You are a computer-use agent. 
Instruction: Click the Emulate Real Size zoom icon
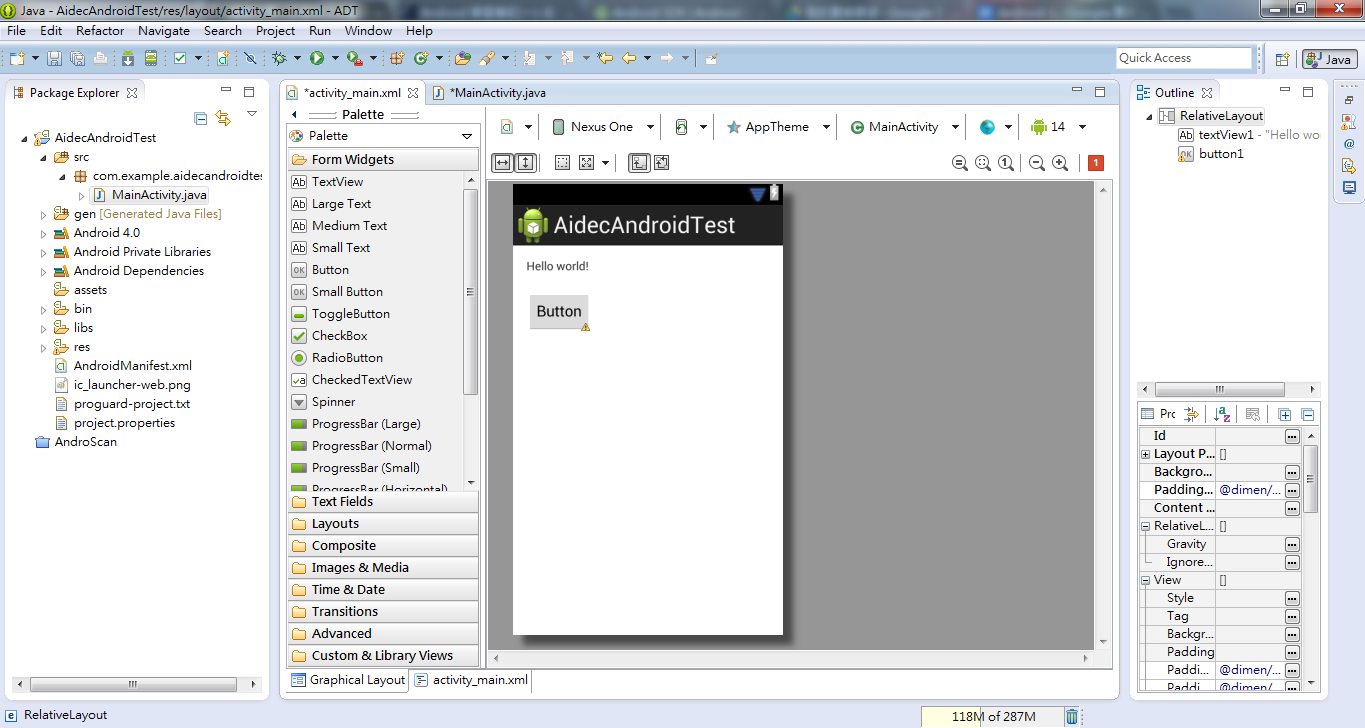[960, 163]
